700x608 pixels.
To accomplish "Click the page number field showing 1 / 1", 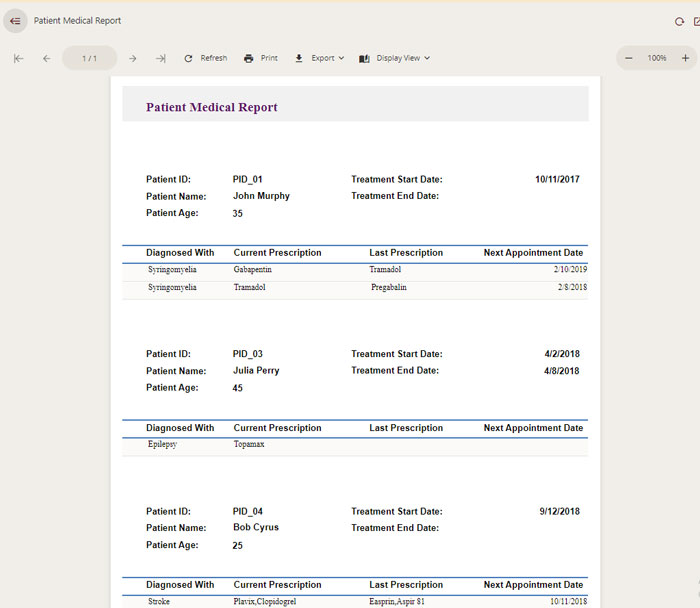I will pos(89,58).
